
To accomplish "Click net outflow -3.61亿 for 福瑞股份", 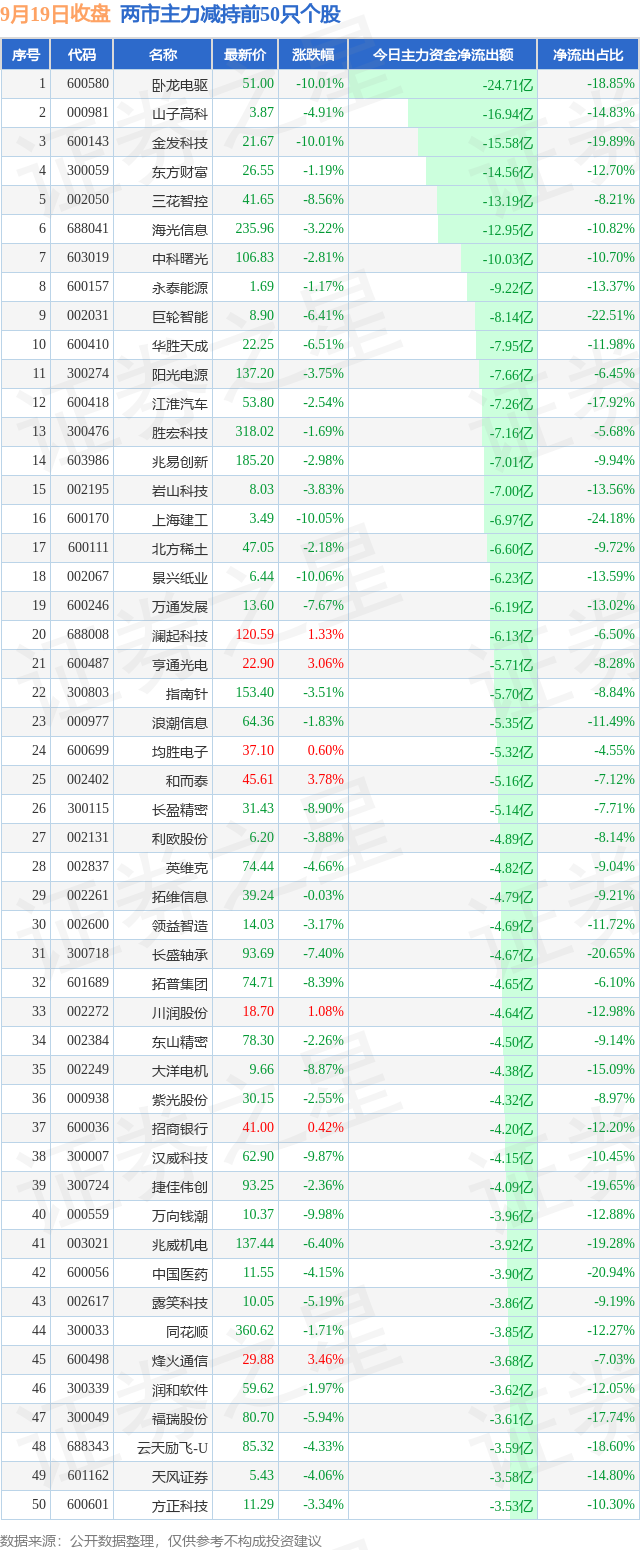I will [x=511, y=1419].
